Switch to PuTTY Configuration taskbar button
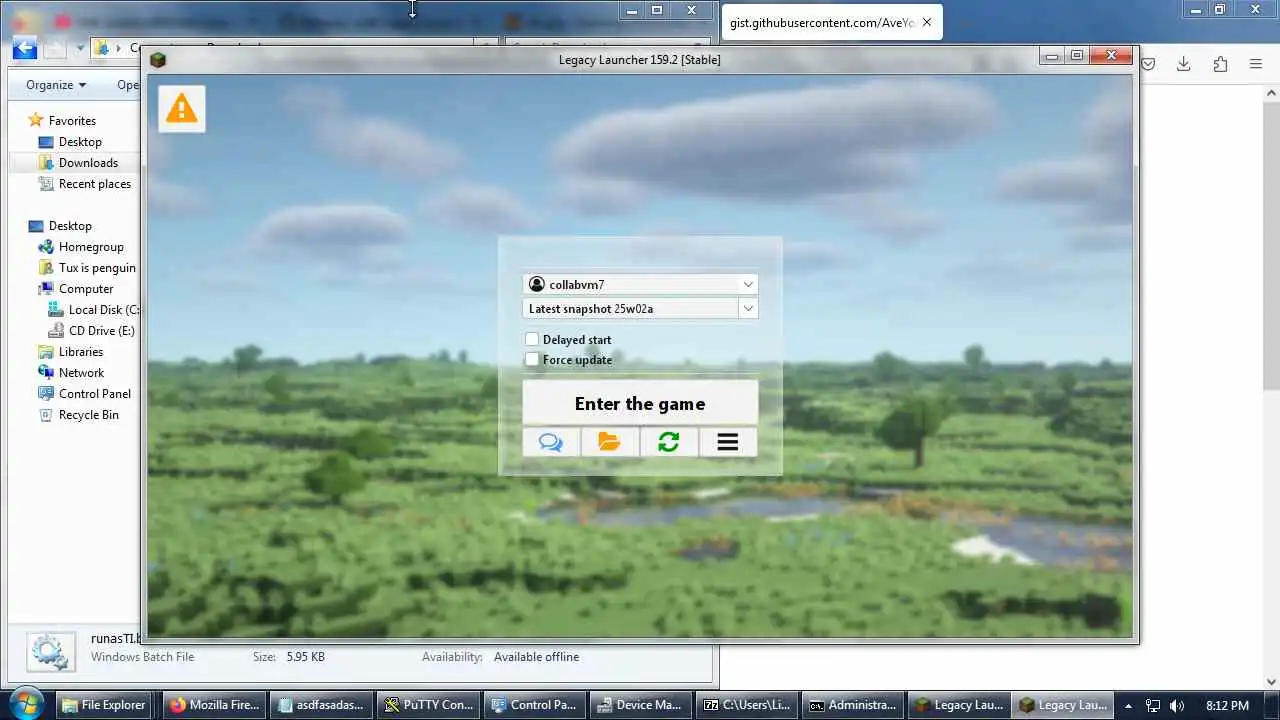The height and width of the screenshot is (720, 1280). pos(428,705)
